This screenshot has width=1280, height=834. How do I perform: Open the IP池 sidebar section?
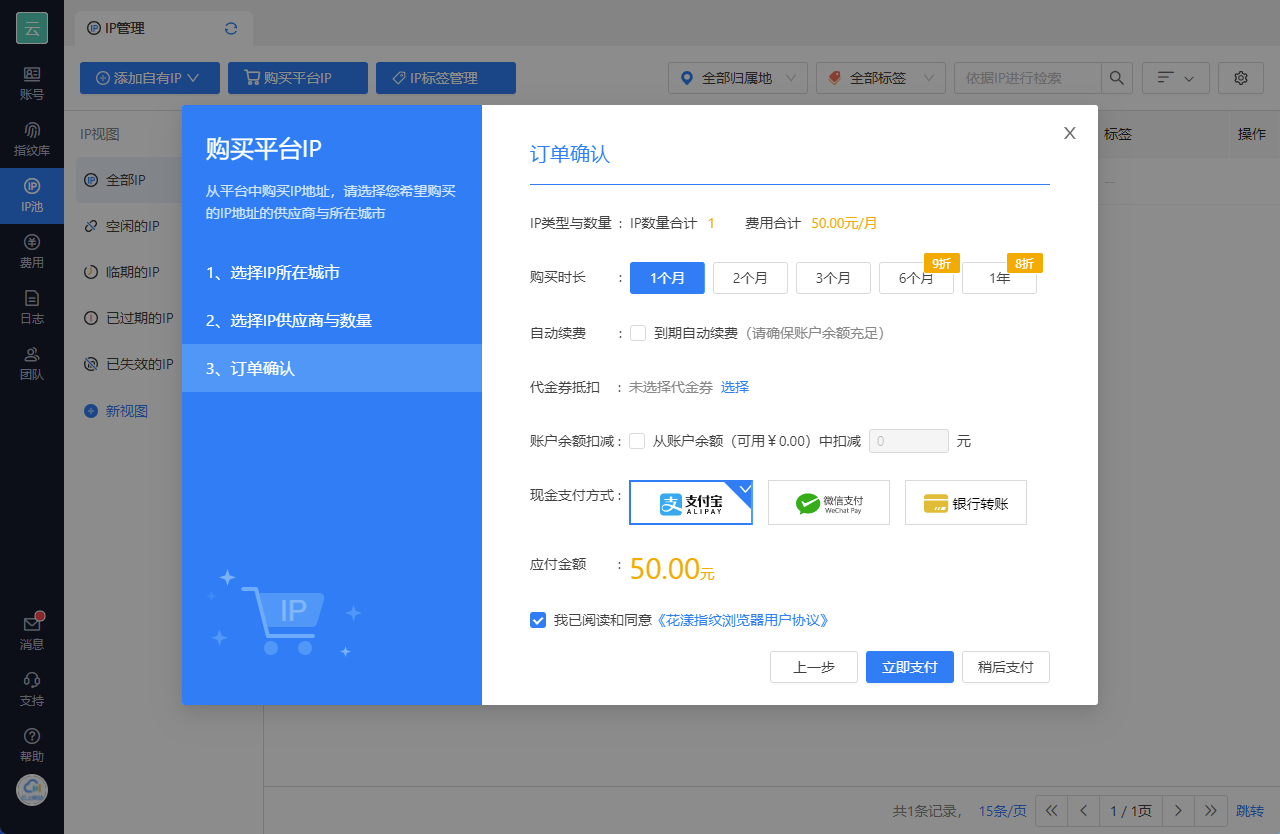coord(32,196)
